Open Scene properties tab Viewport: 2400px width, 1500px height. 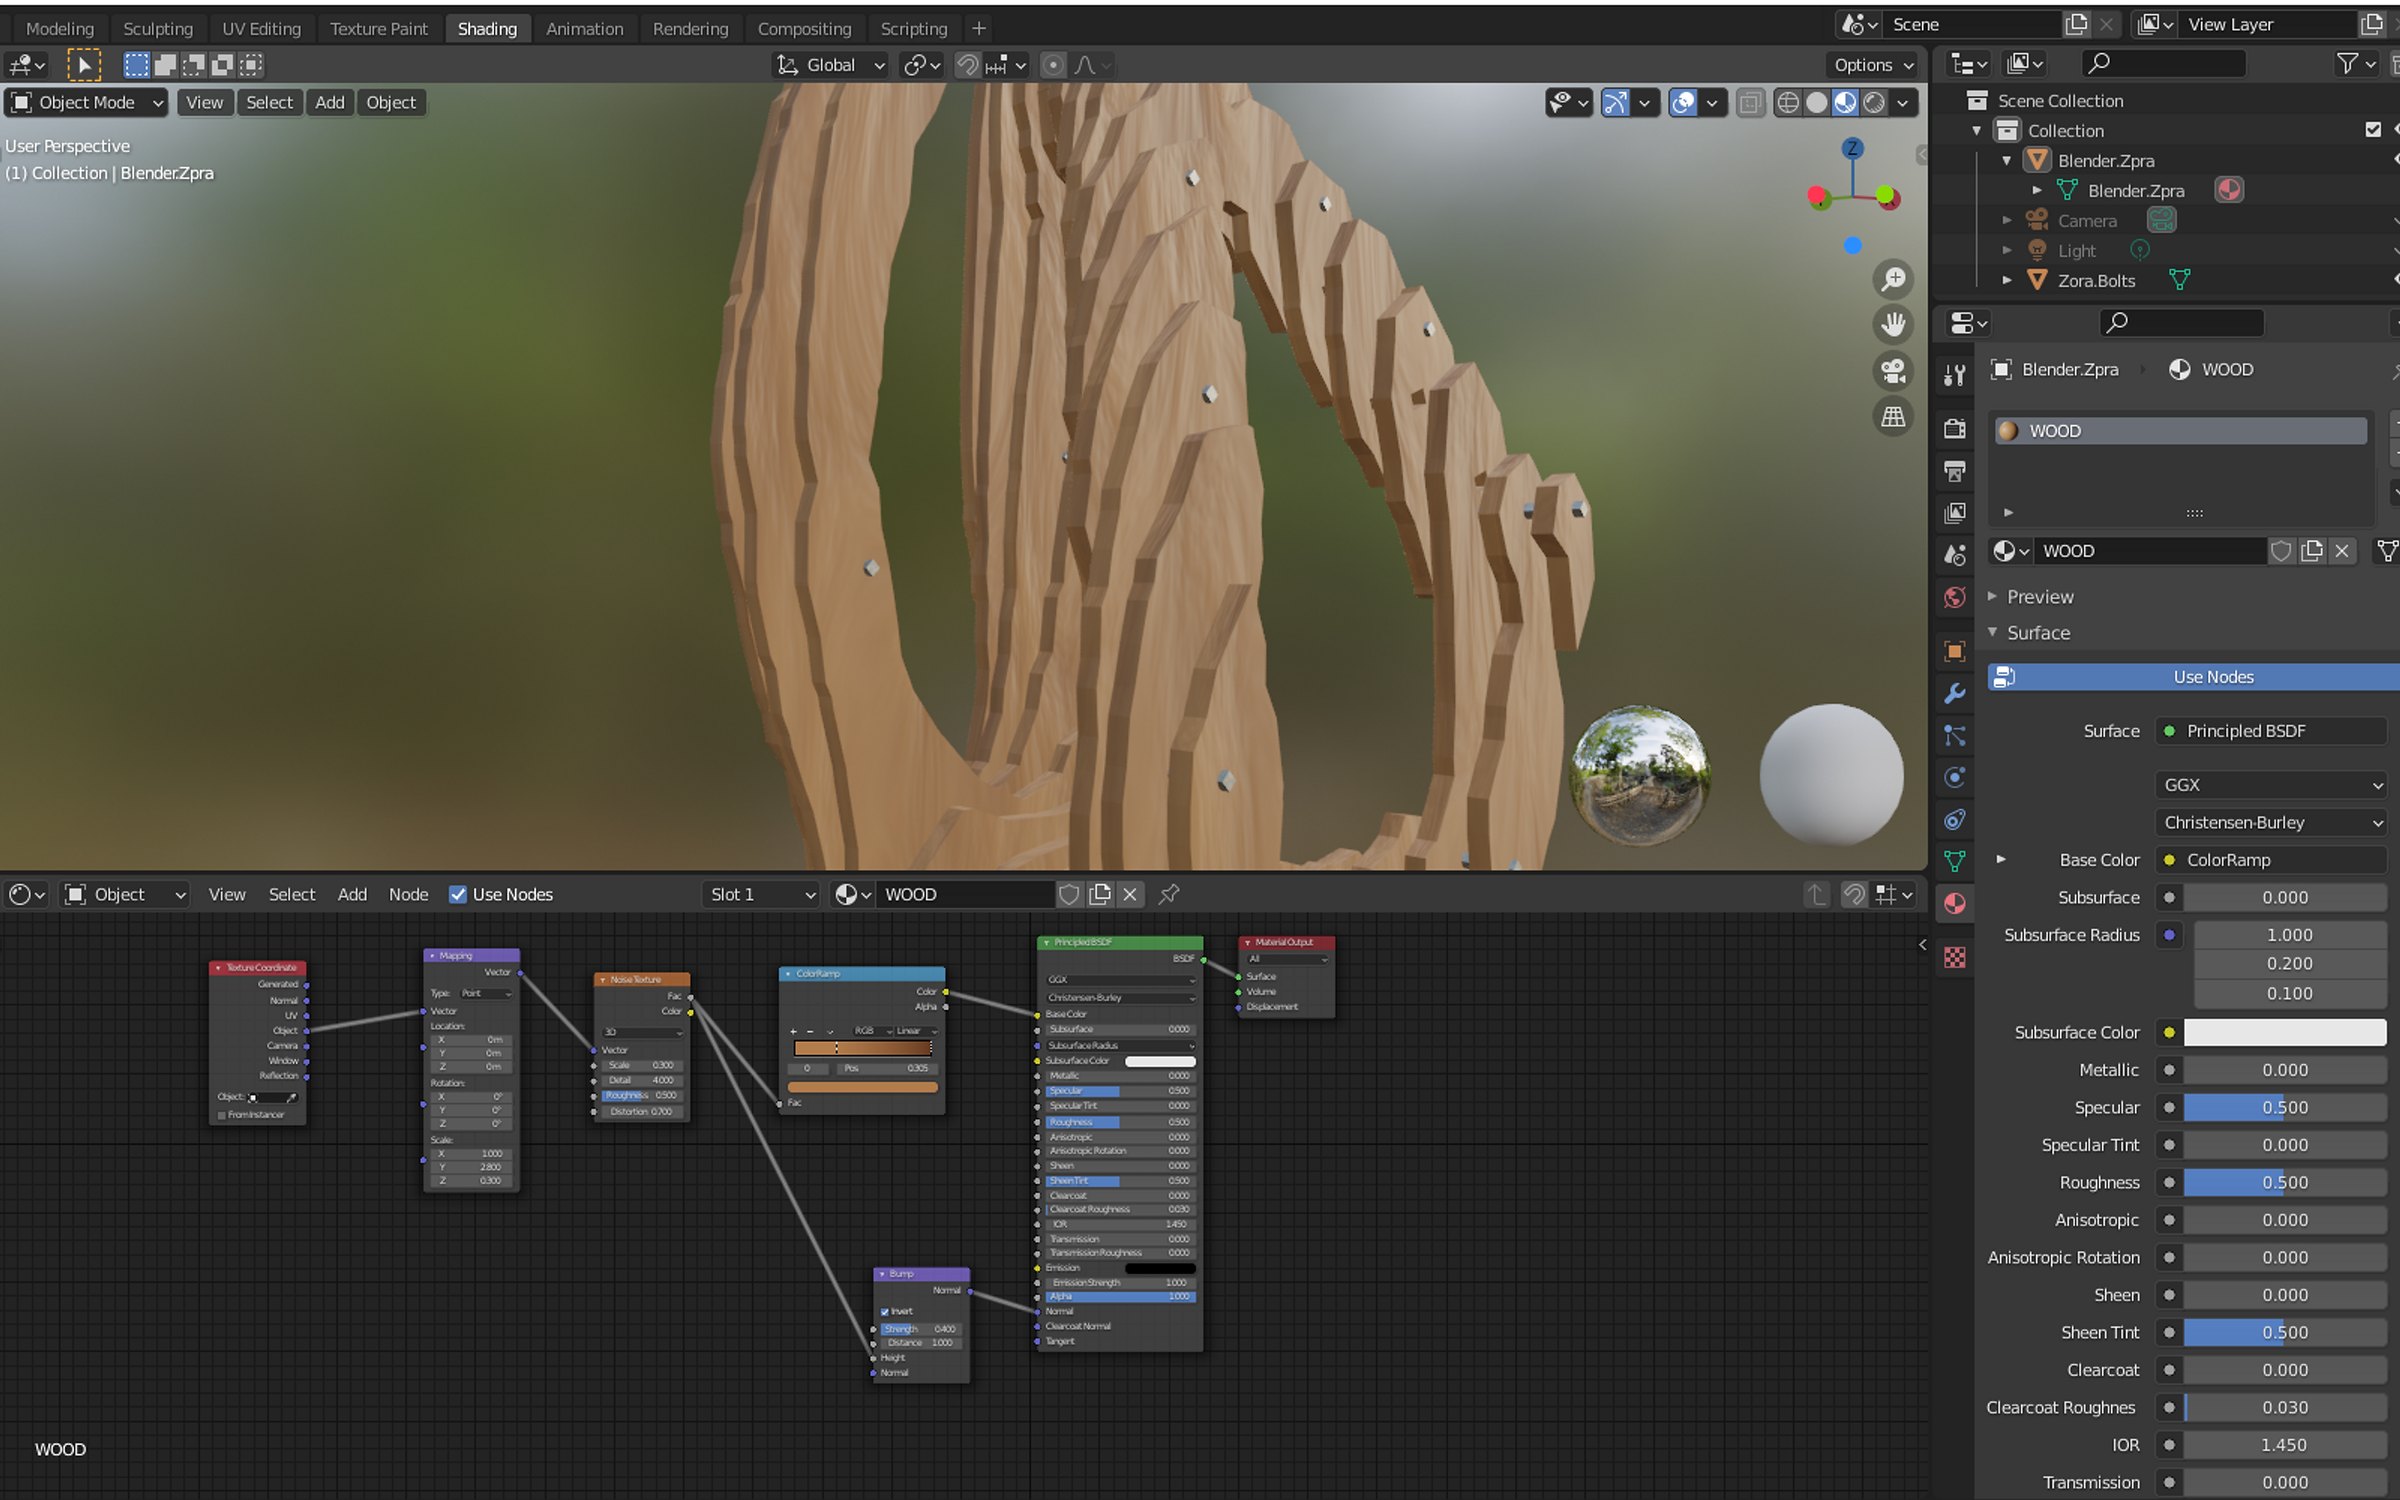click(1954, 555)
